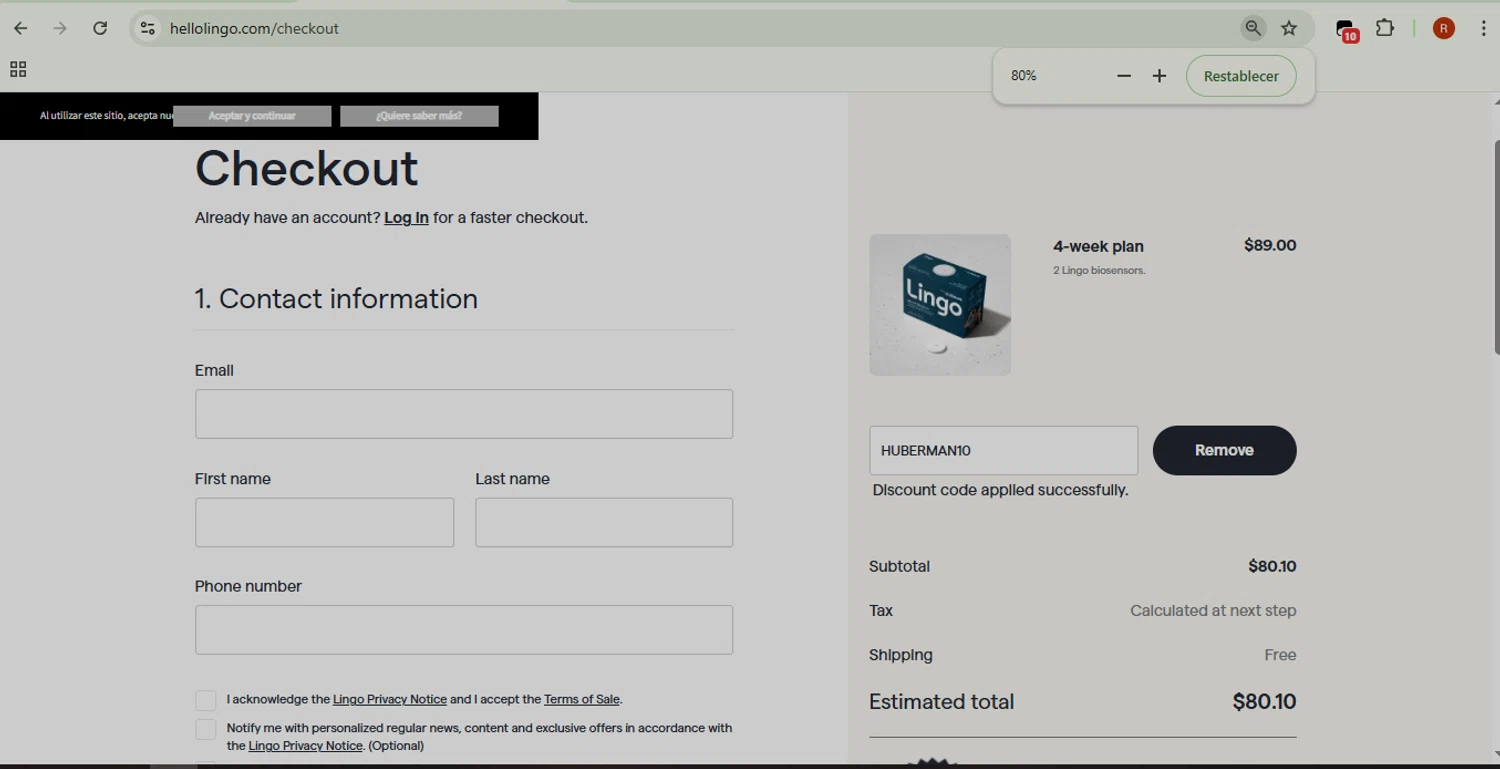This screenshot has height=769, width=1500.
Task: Click the ¿Quiere saber más? button
Action: [419, 116]
